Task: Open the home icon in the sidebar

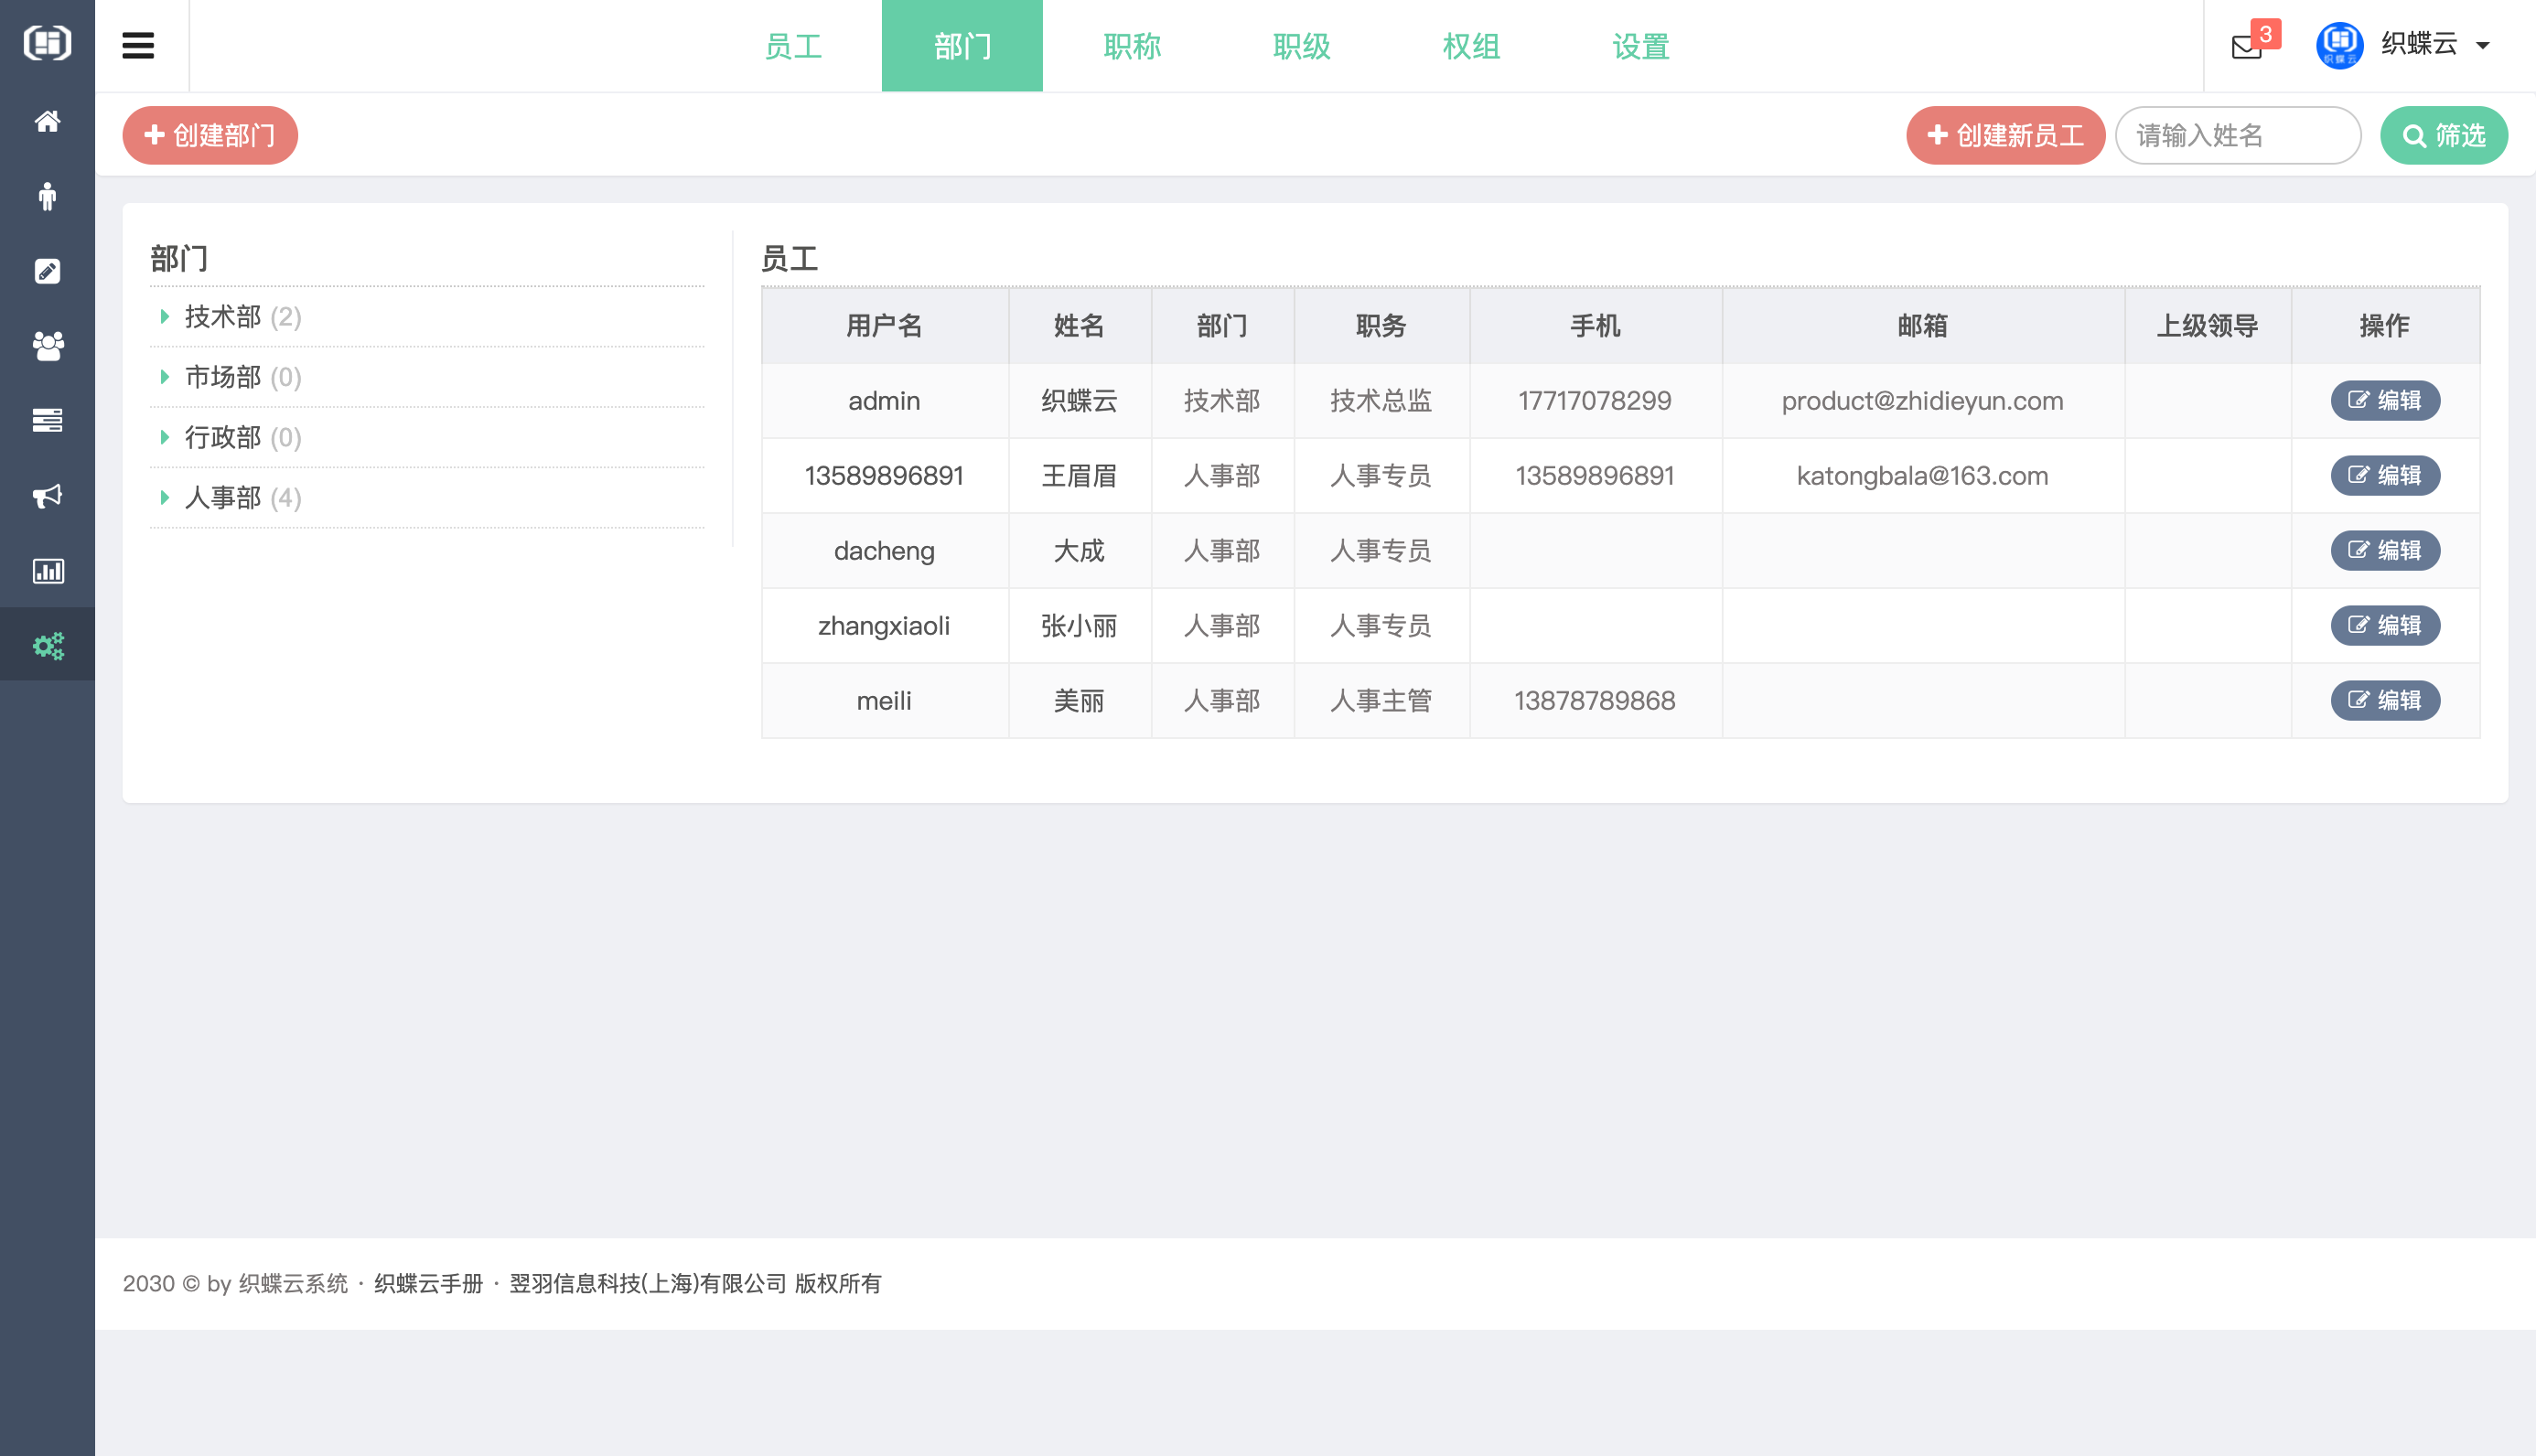Action: pyautogui.click(x=47, y=121)
